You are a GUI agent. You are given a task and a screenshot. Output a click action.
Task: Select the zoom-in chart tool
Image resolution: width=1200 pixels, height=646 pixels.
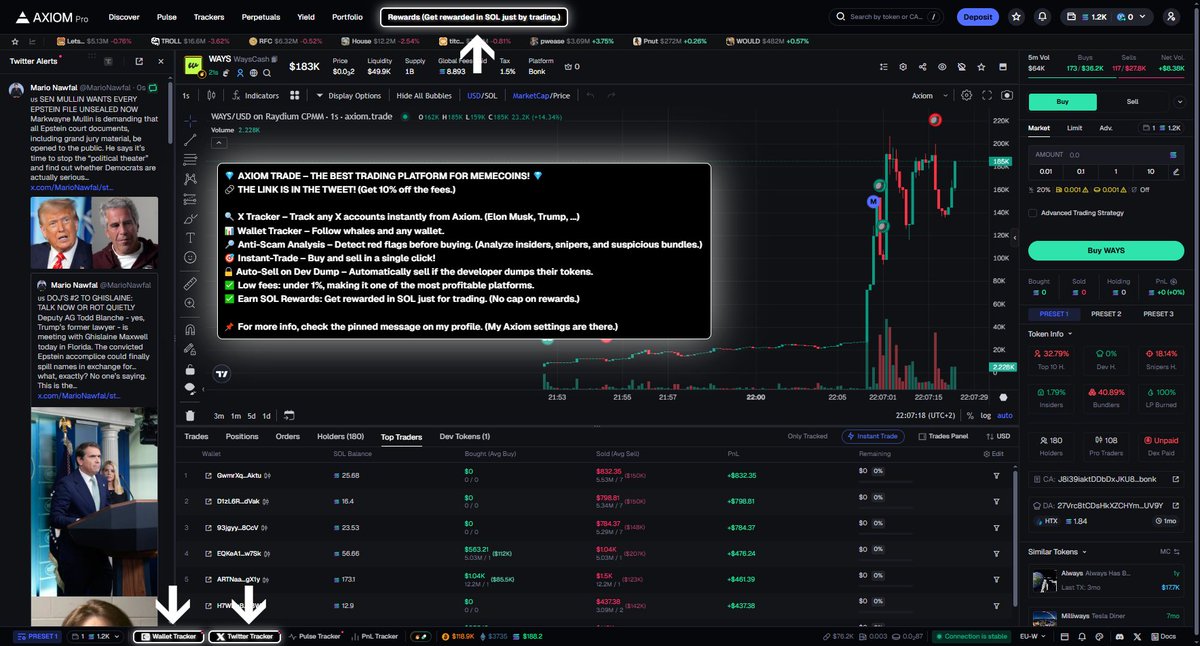click(x=190, y=303)
